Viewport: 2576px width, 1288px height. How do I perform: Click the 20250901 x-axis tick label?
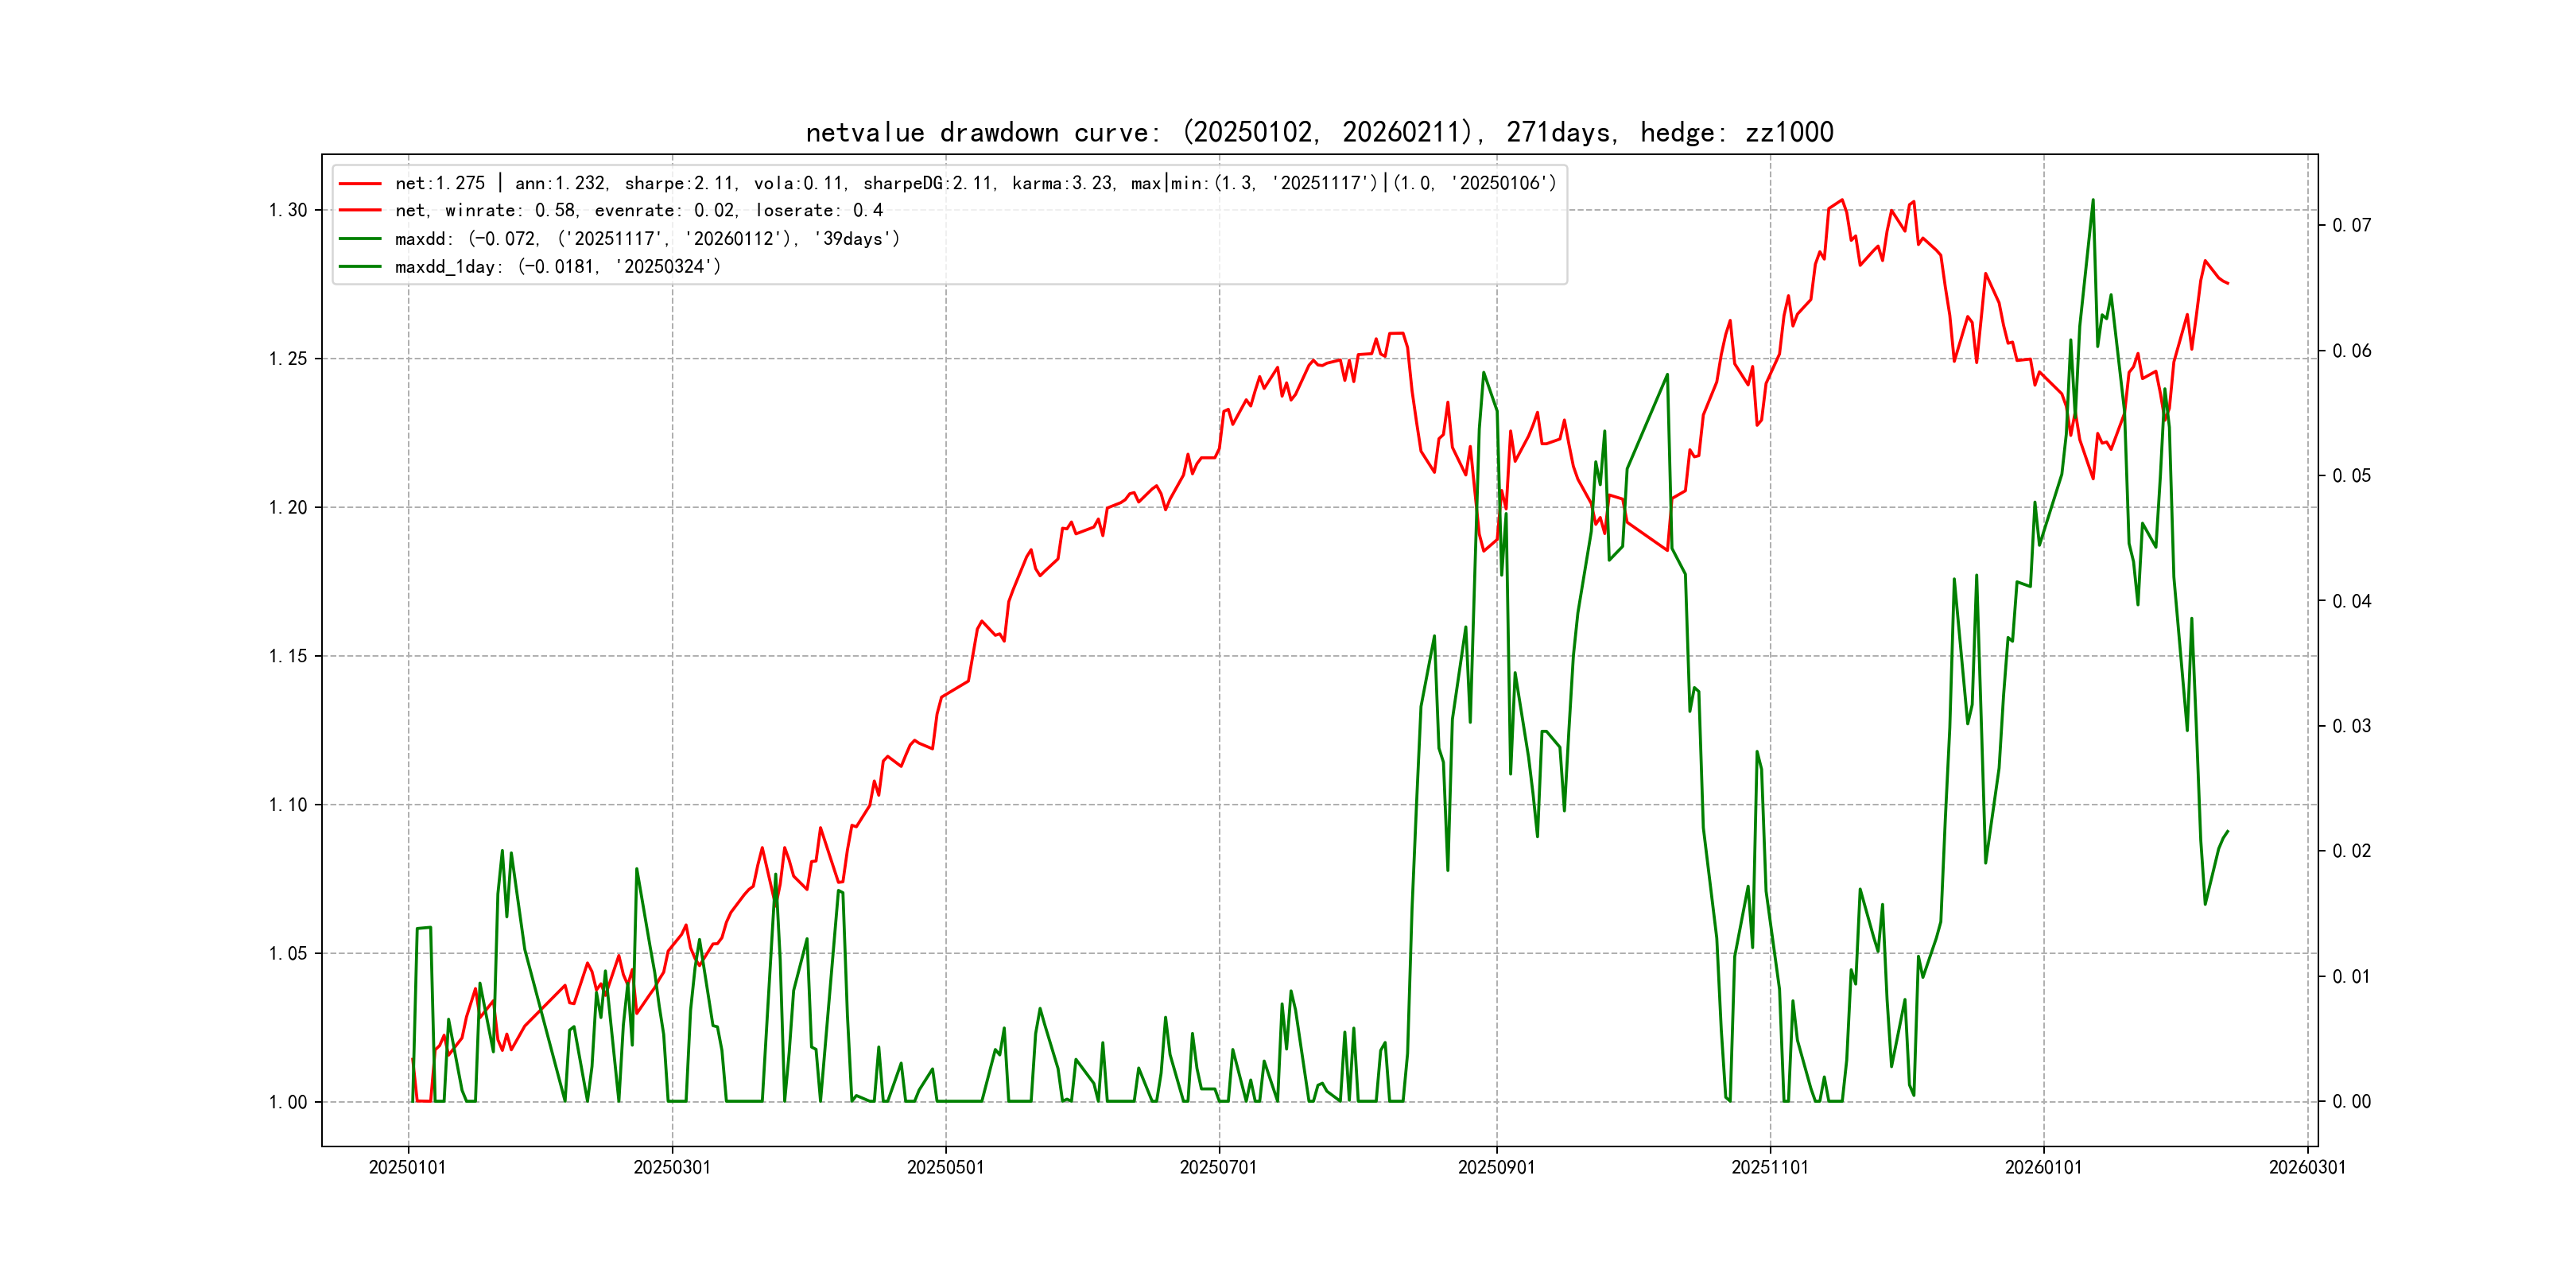coord(1496,1168)
